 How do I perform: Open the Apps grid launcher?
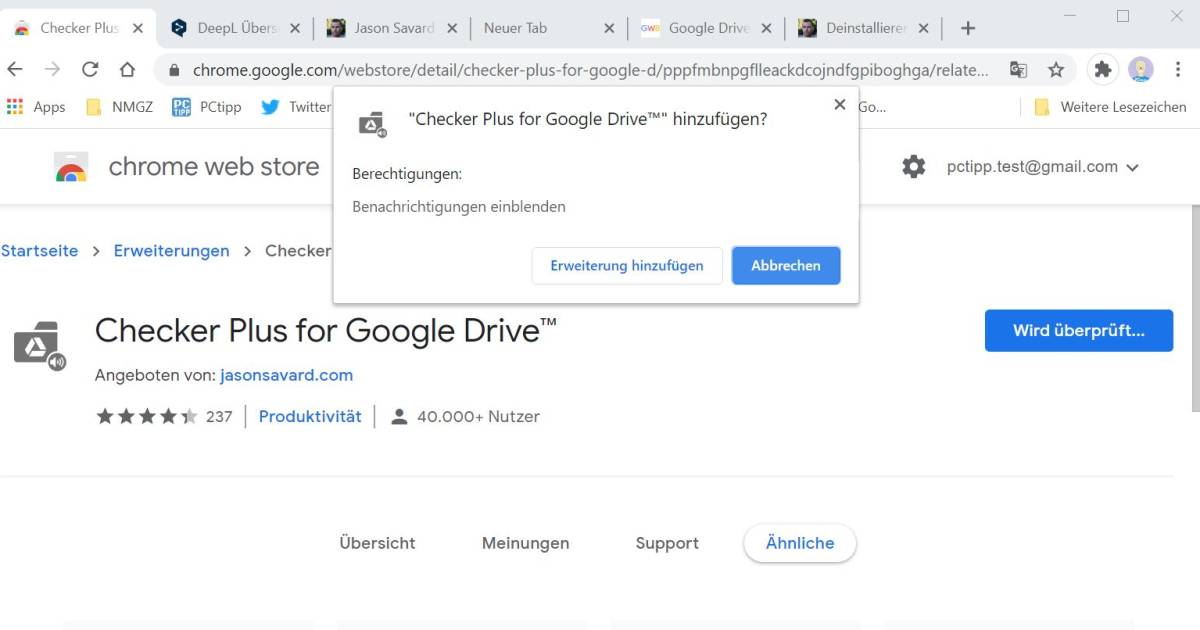coord(15,106)
